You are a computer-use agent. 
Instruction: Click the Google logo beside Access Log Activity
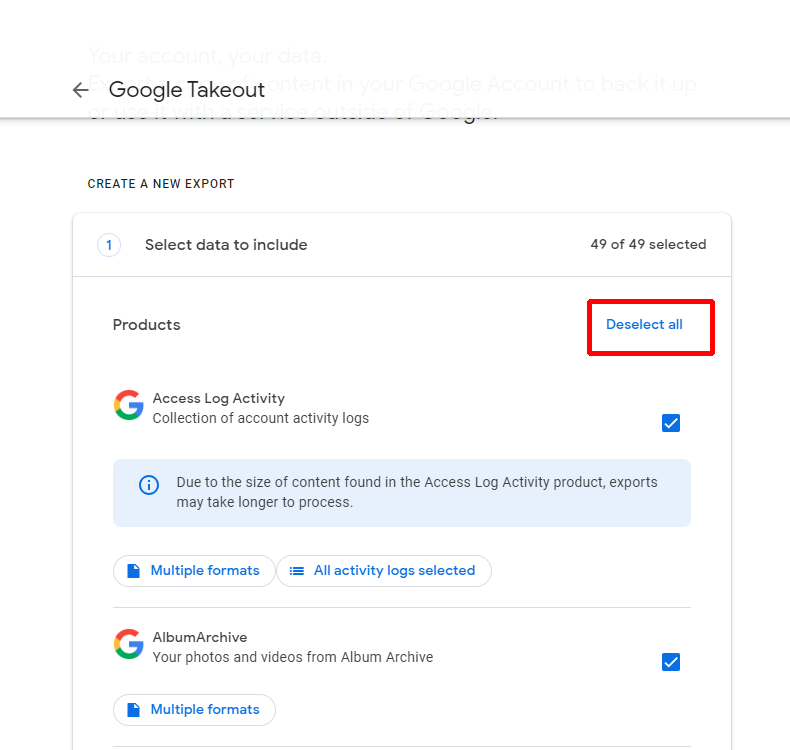(128, 406)
